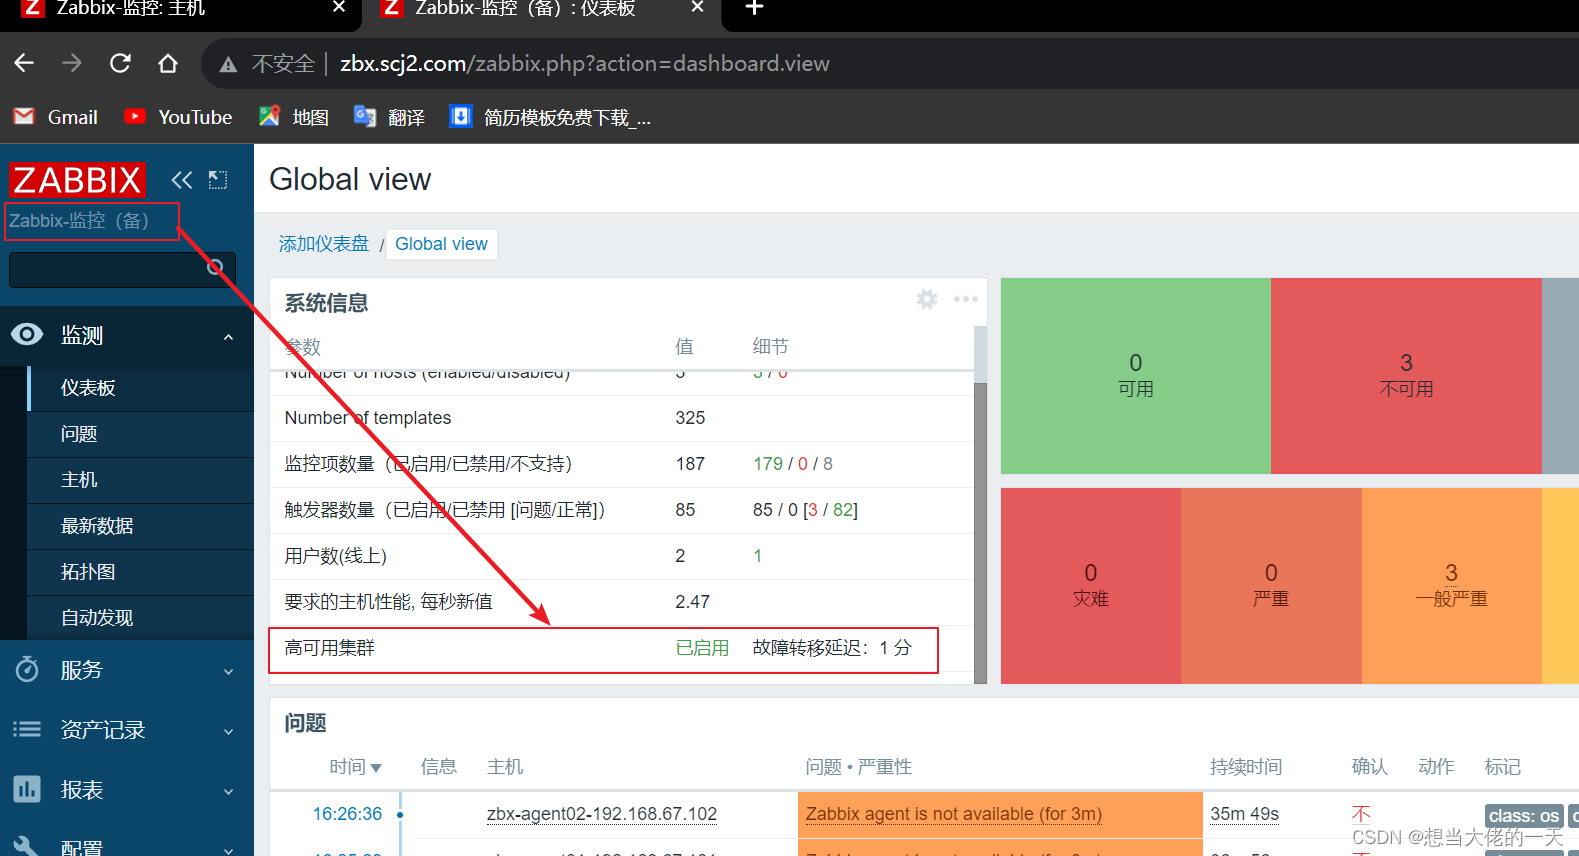Viewport: 1579px width, 856px height.
Task: Click the 服务 stopwatch icon
Action: pos(27,669)
